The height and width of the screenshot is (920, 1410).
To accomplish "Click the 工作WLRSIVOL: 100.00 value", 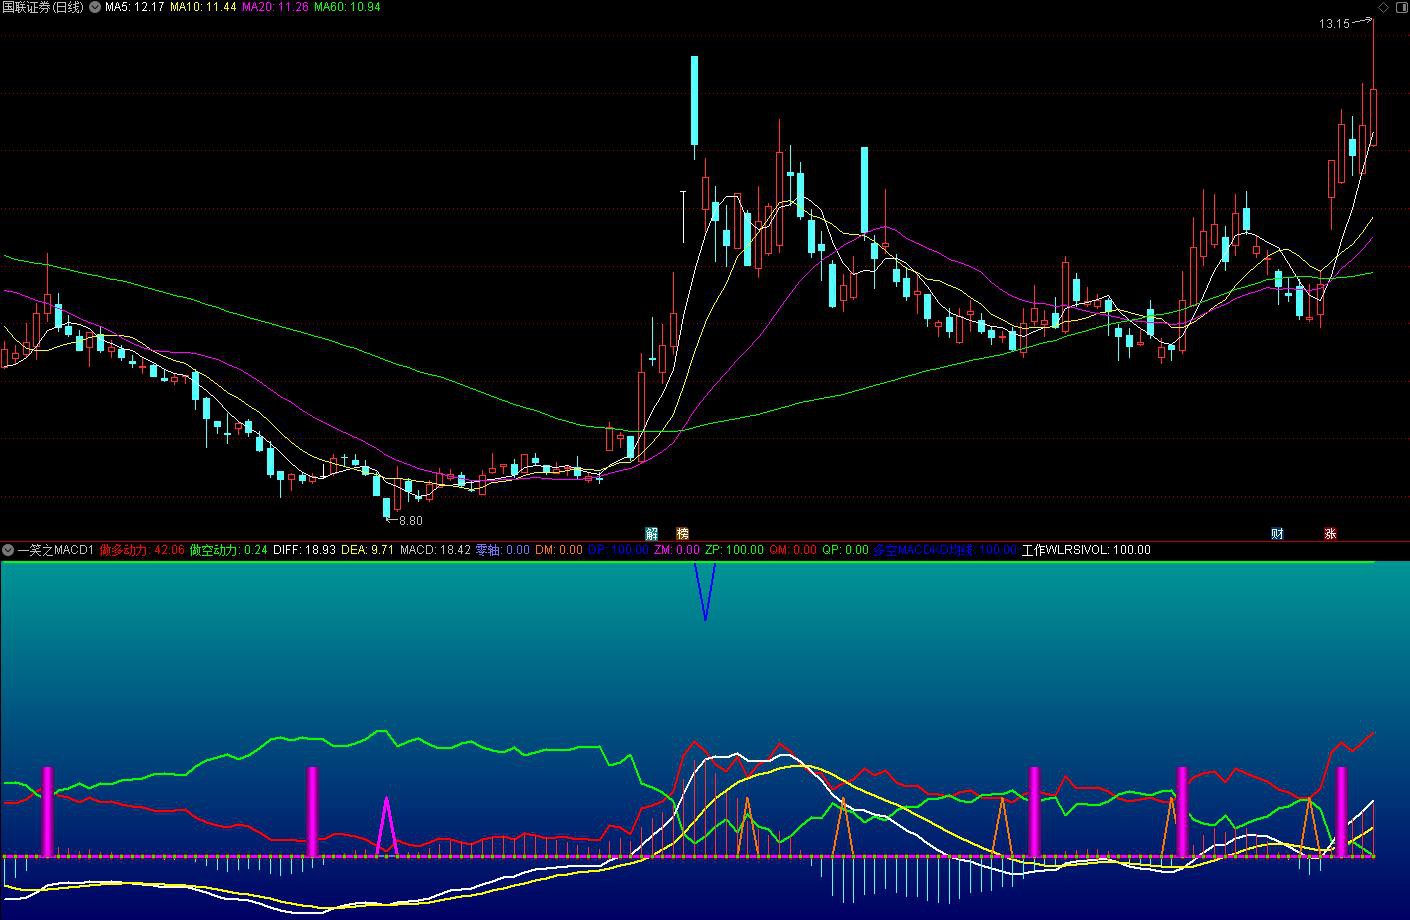I will pos(1086,550).
